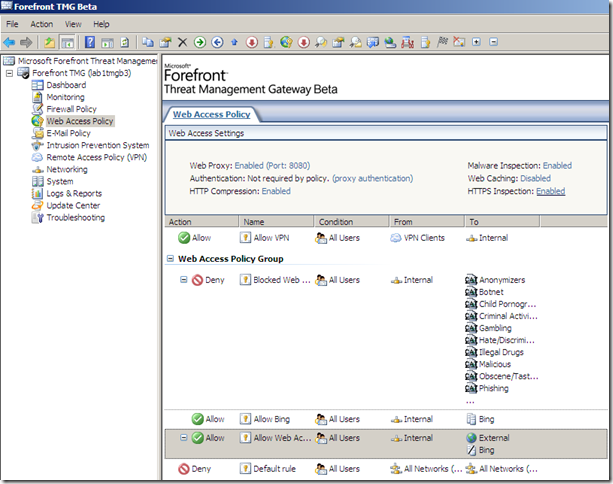613x484 pixels.
Task: Click the blue left-arrow circle toolbar icon
Action: 217,42
